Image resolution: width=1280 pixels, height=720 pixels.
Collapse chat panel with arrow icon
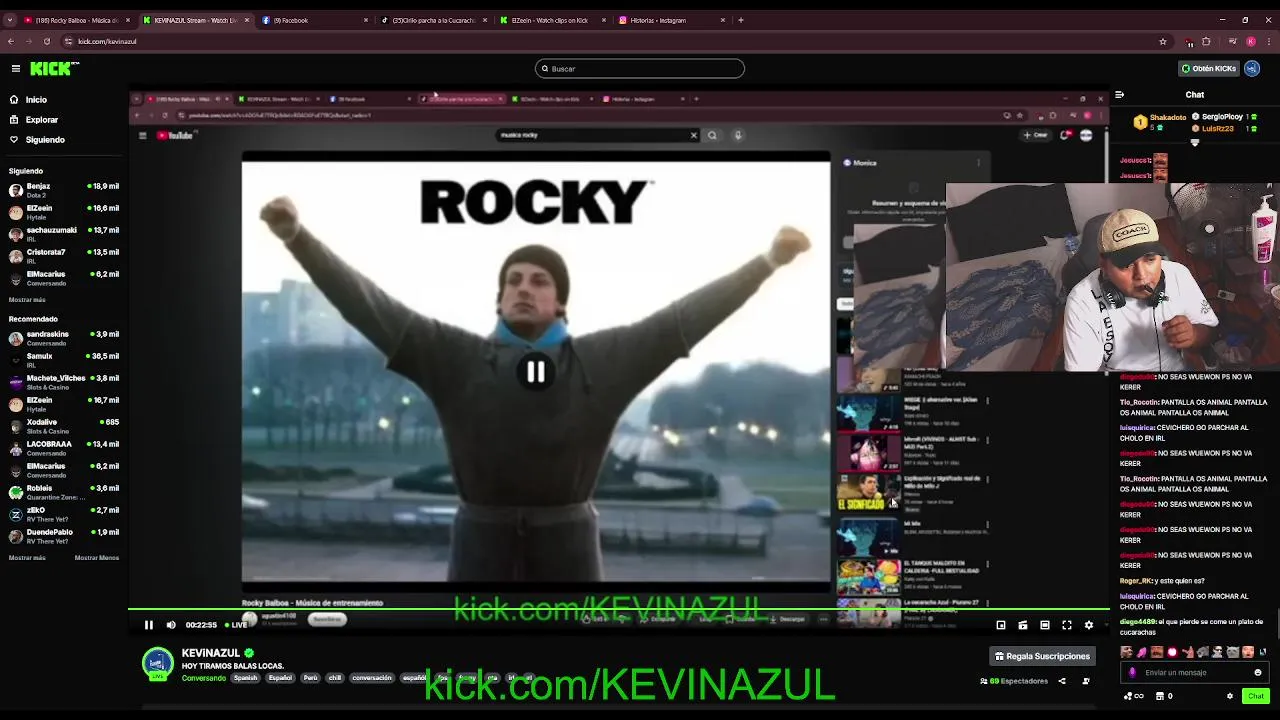tap(1119, 95)
